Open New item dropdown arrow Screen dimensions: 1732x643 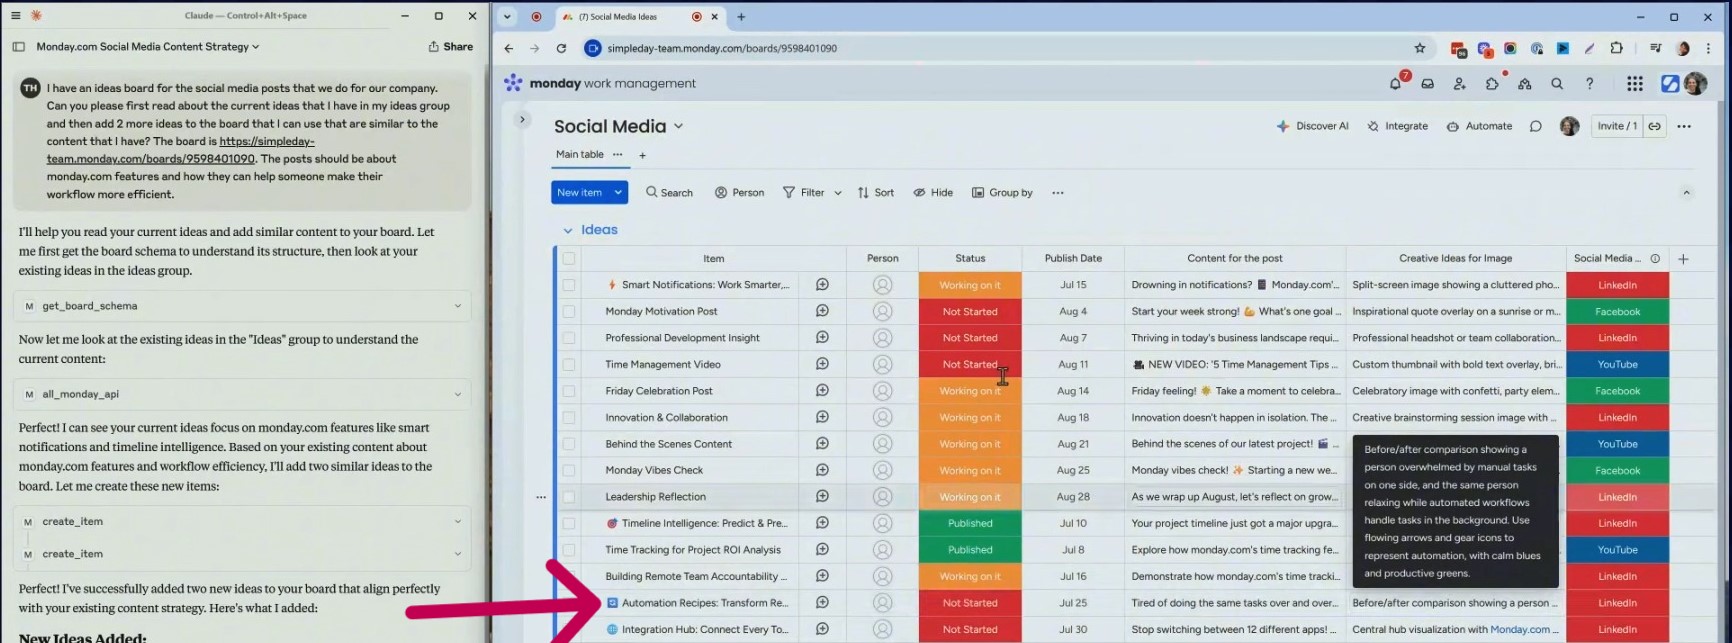coord(618,192)
